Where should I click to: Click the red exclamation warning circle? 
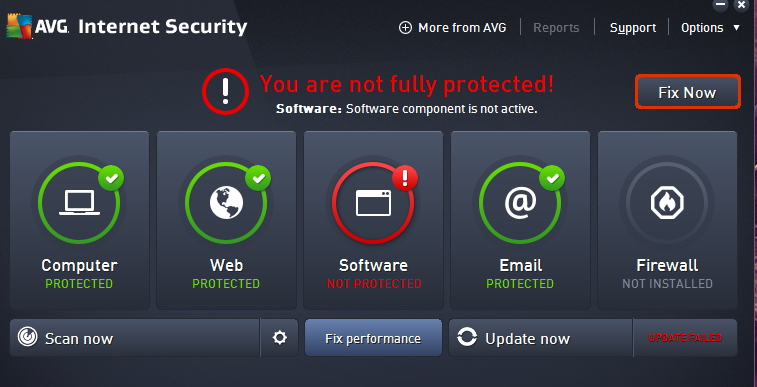(225, 92)
